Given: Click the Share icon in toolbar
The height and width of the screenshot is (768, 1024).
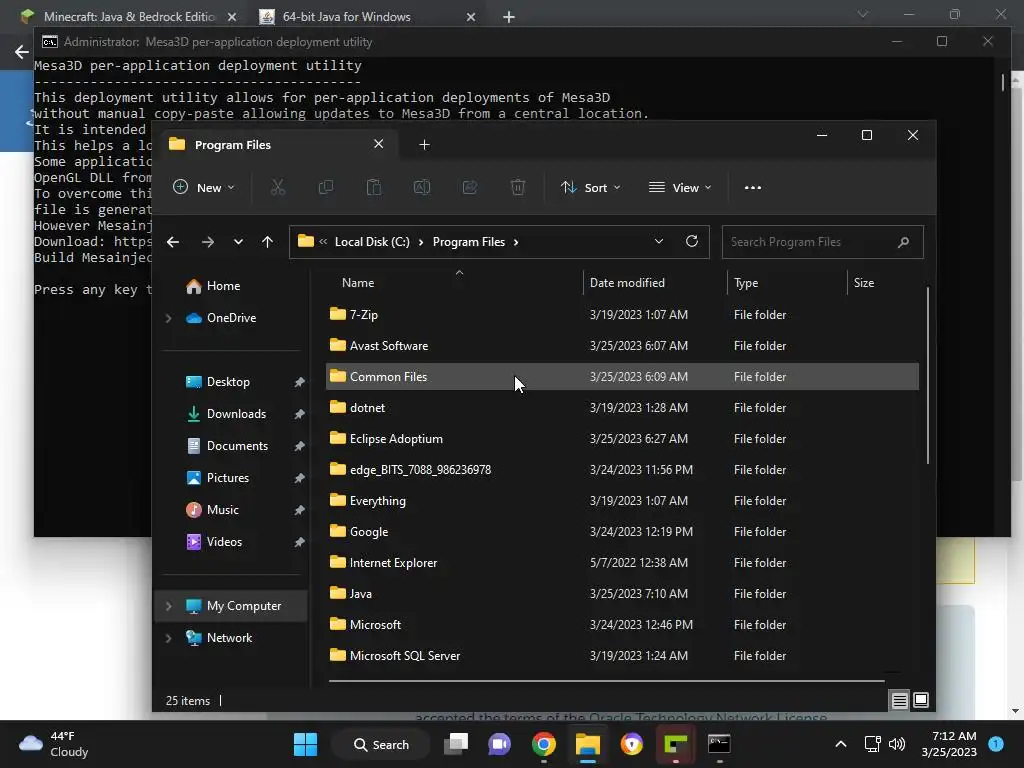Looking at the screenshot, I should point(470,187).
